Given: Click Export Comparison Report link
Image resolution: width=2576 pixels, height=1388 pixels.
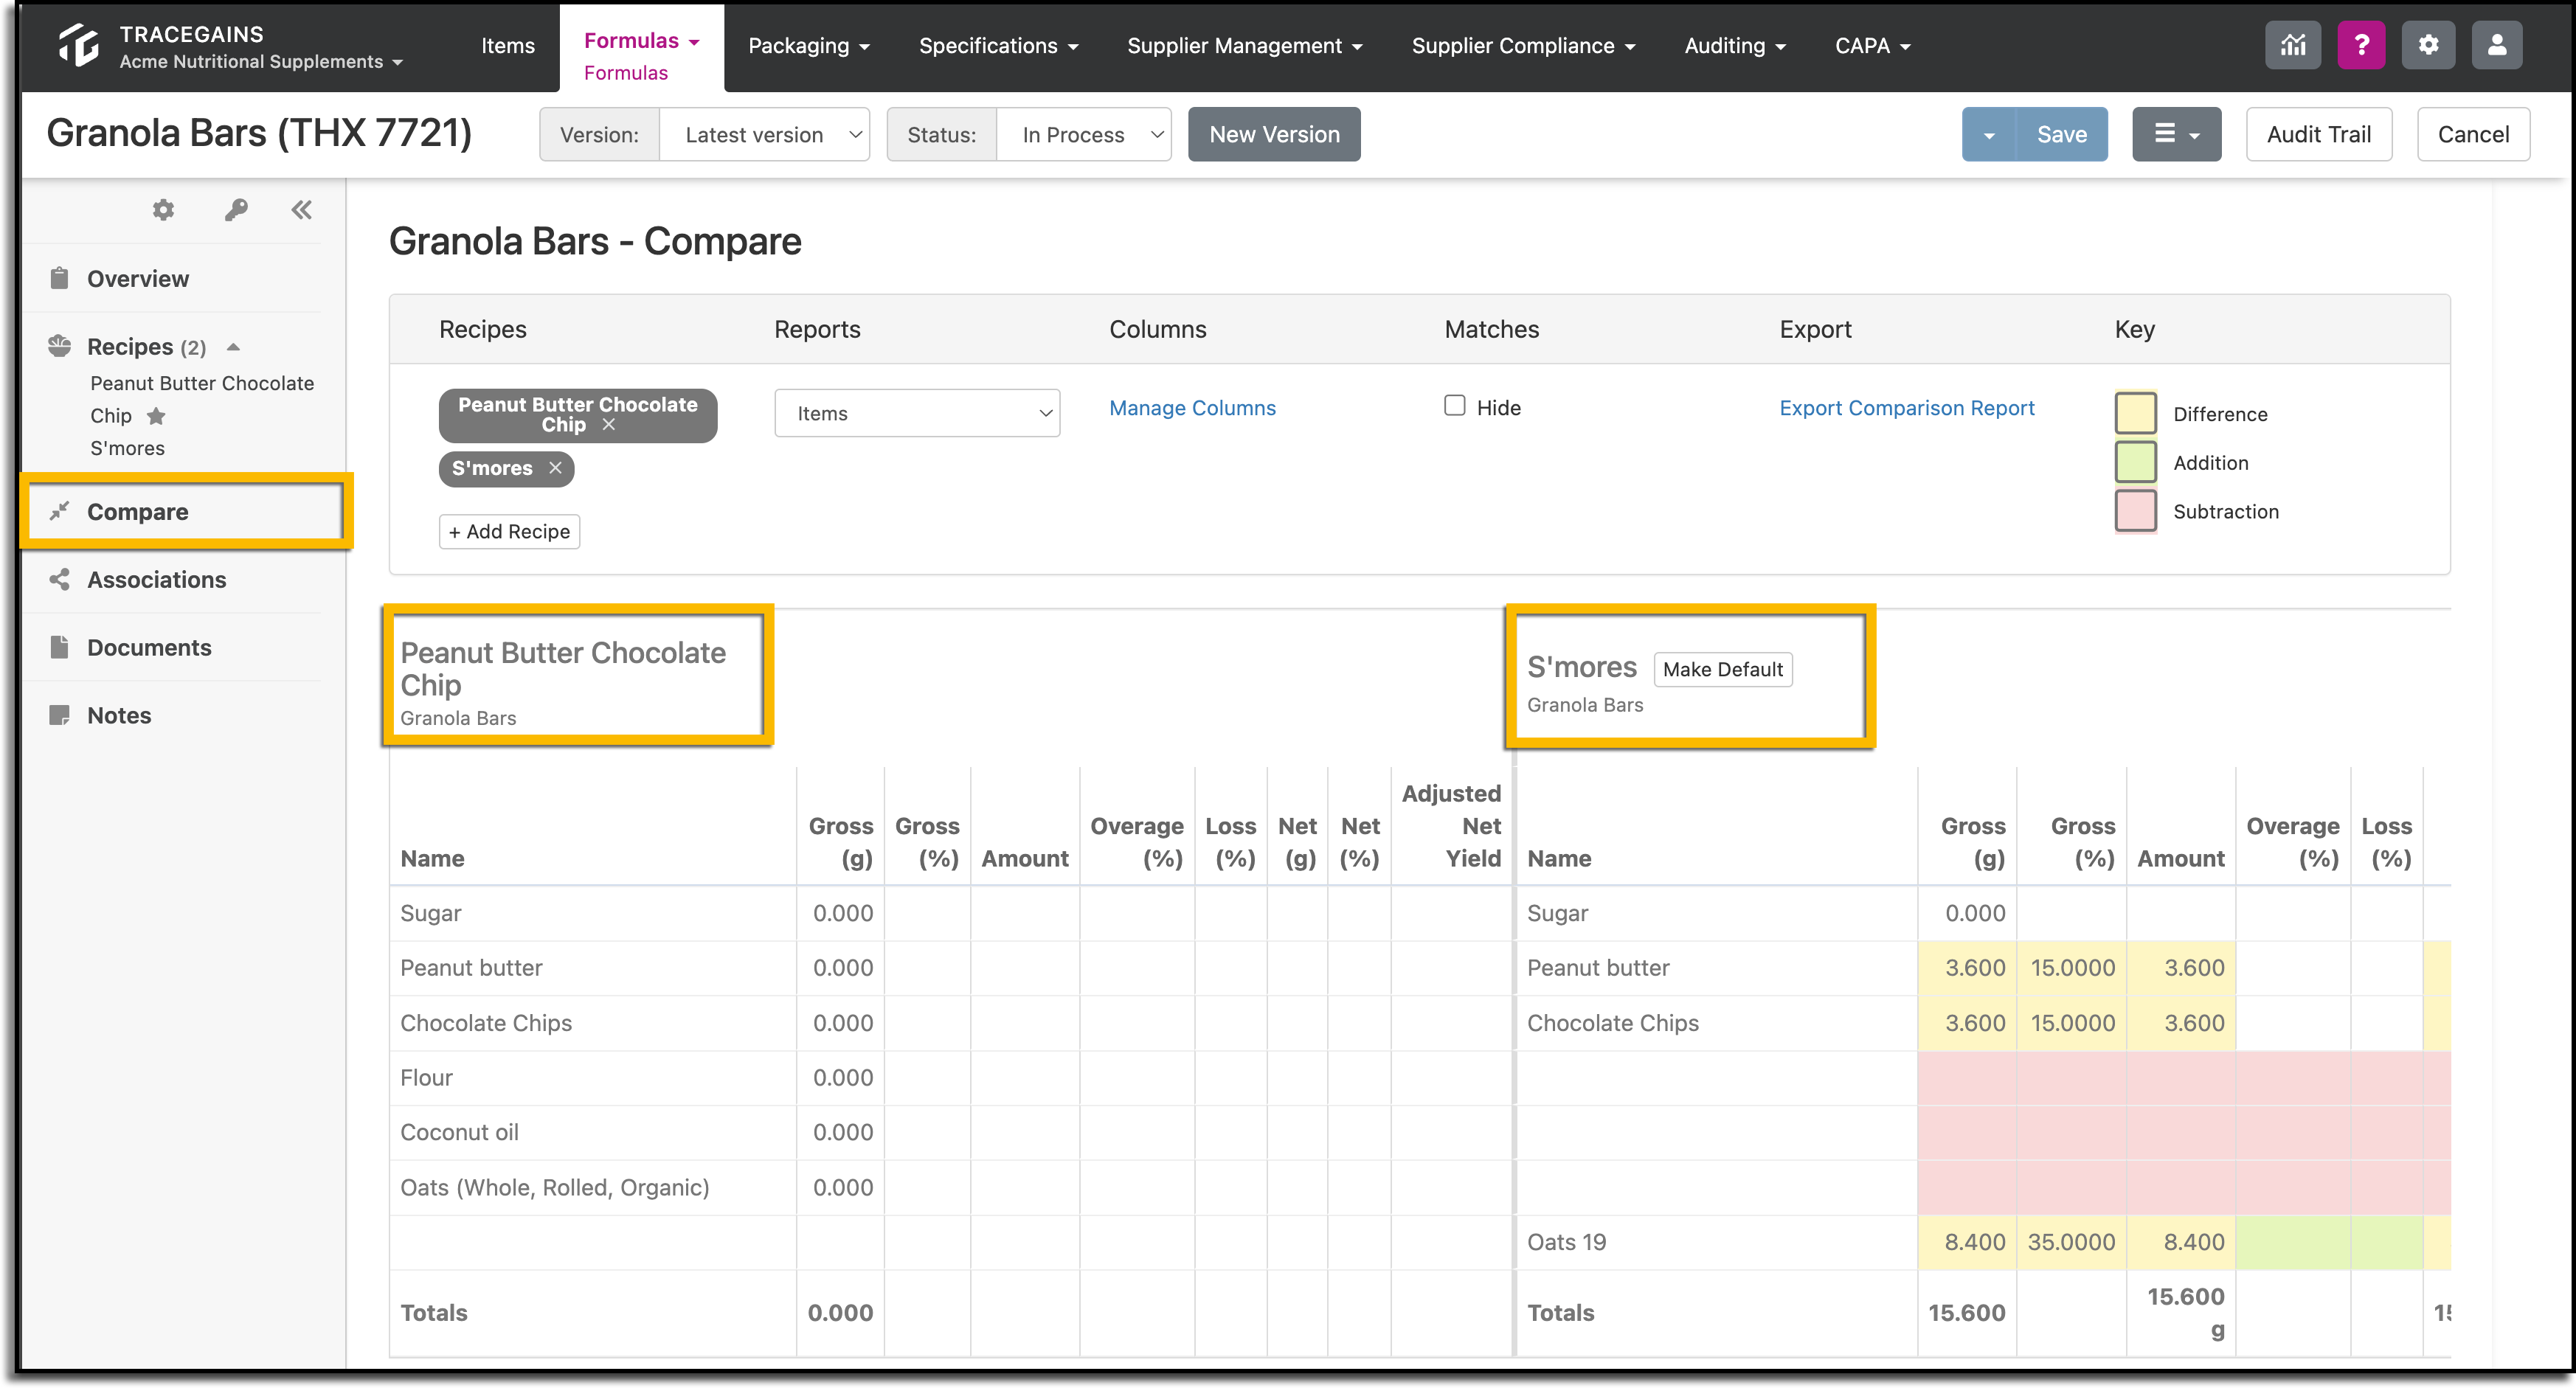Looking at the screenshot, I should (1906, 408).
